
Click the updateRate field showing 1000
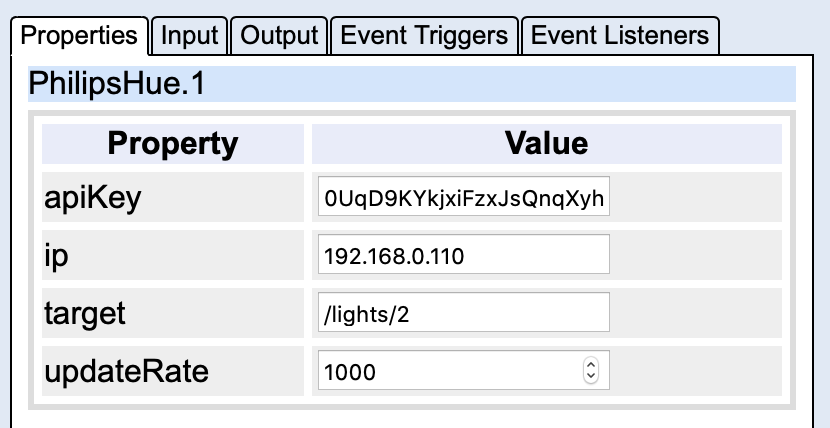pos(464,370)
